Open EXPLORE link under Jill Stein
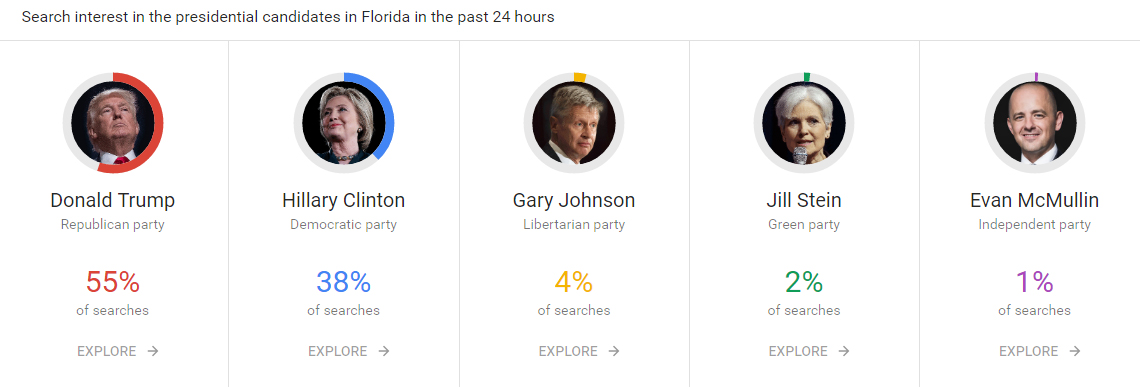 pos(809,351)
